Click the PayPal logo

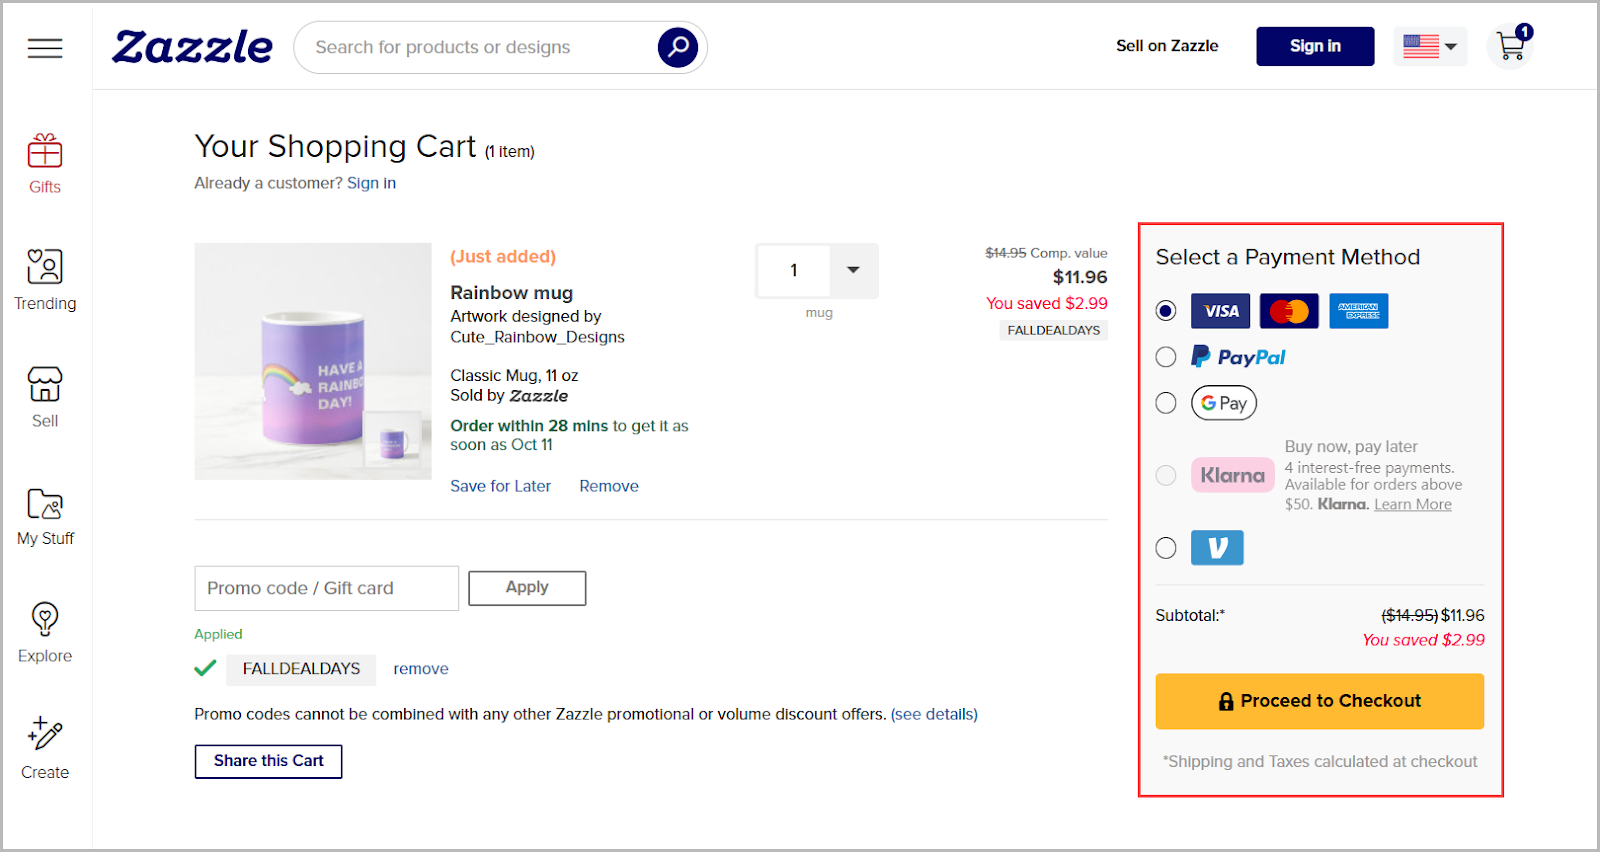1238,357
